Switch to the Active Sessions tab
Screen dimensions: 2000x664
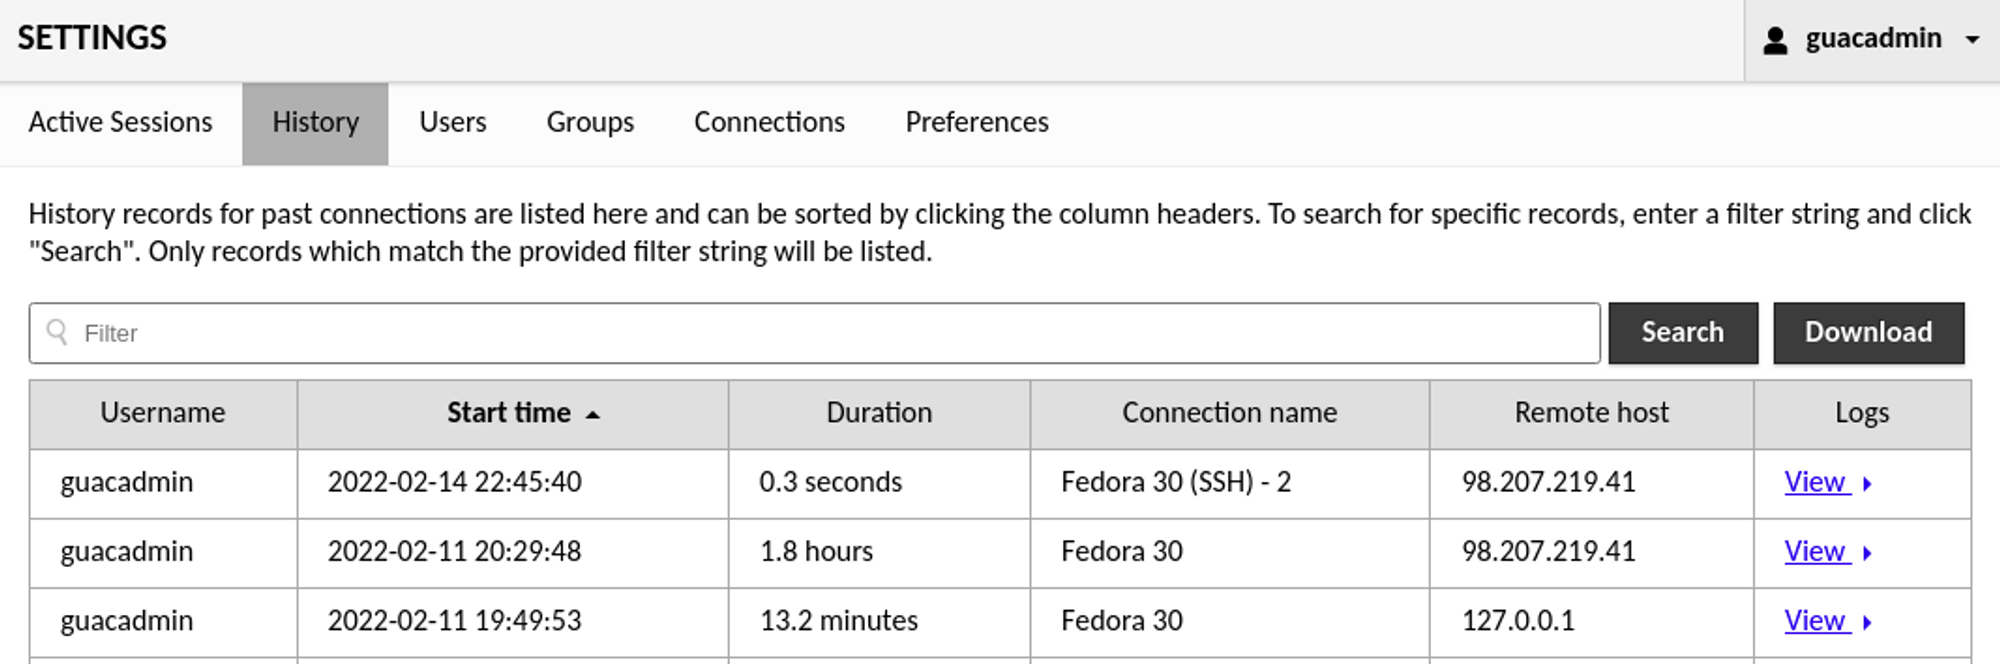120,122
